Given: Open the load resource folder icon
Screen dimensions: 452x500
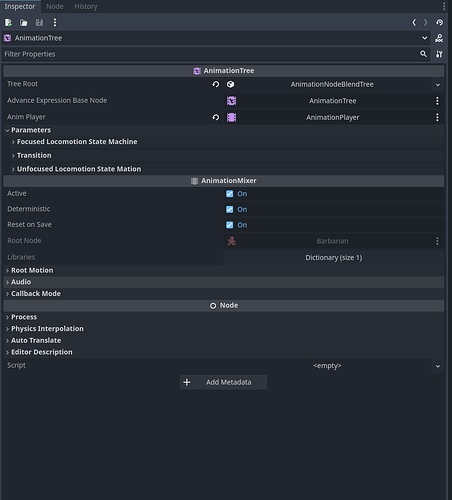Looking at the screenshot, I should point(24,23).
